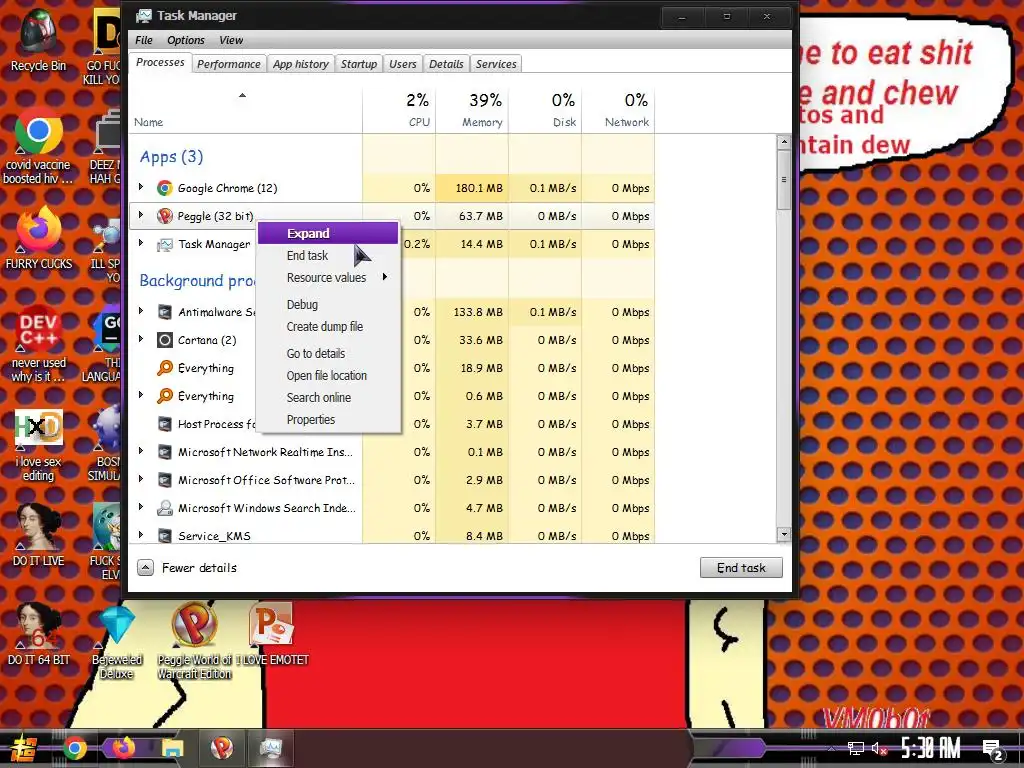The height and width of the screenshot is (768, 1024).
Task: Choose End task in the context menu
Action: click(x=328, y=255)
